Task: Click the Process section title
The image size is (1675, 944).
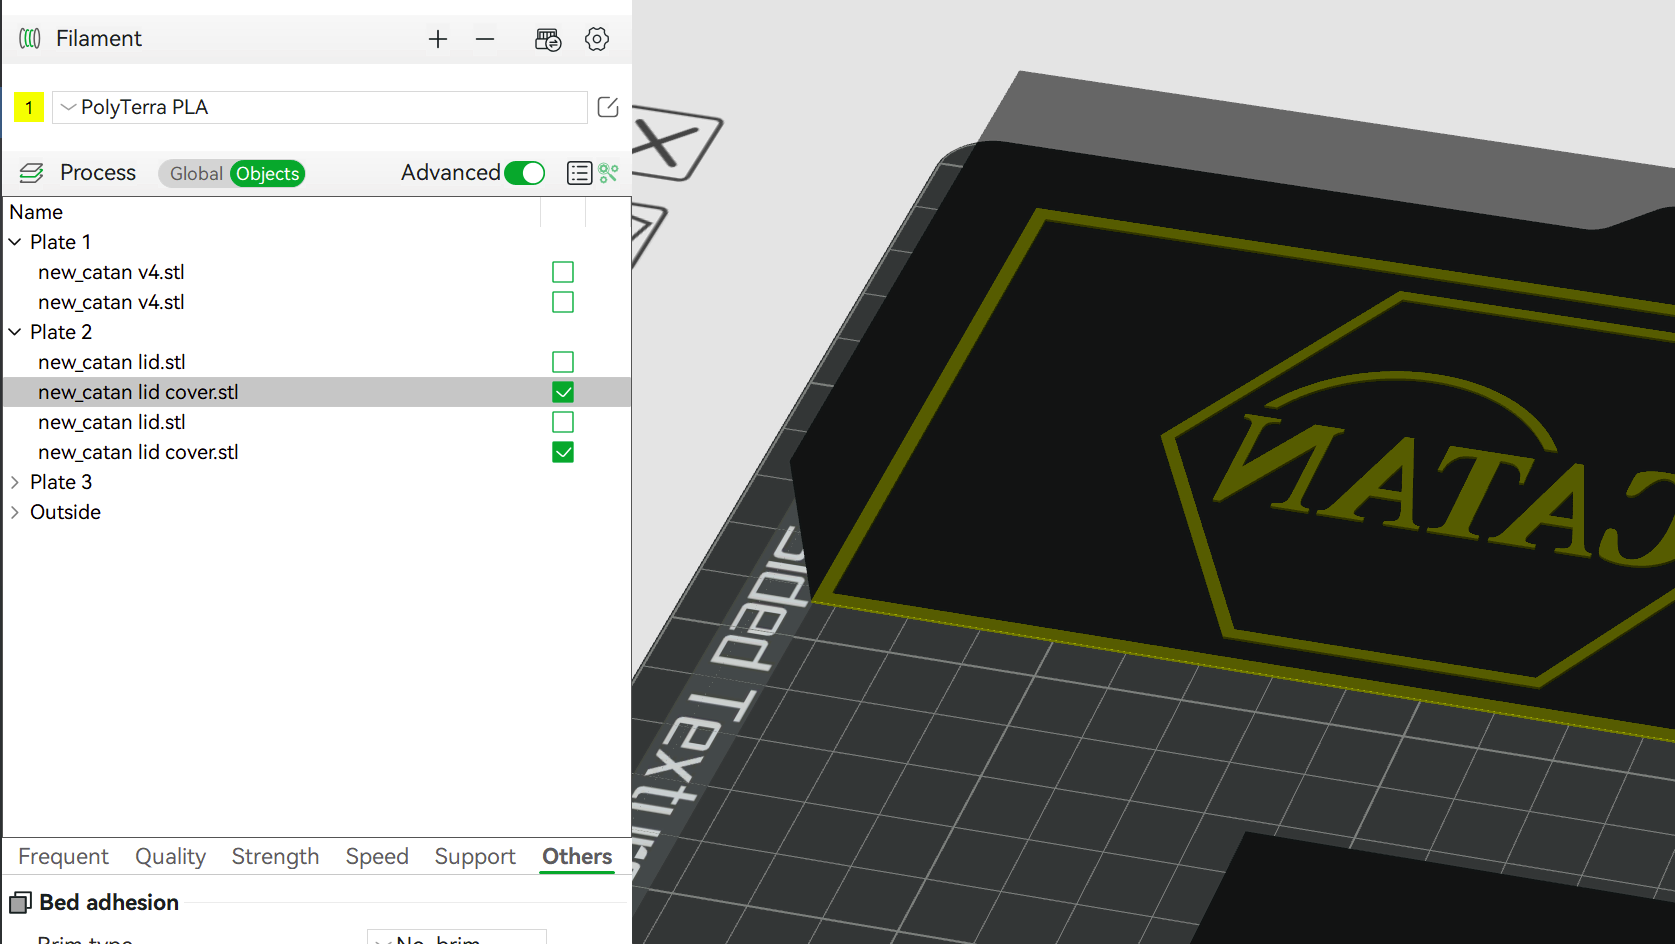Action: coord(98,173)
